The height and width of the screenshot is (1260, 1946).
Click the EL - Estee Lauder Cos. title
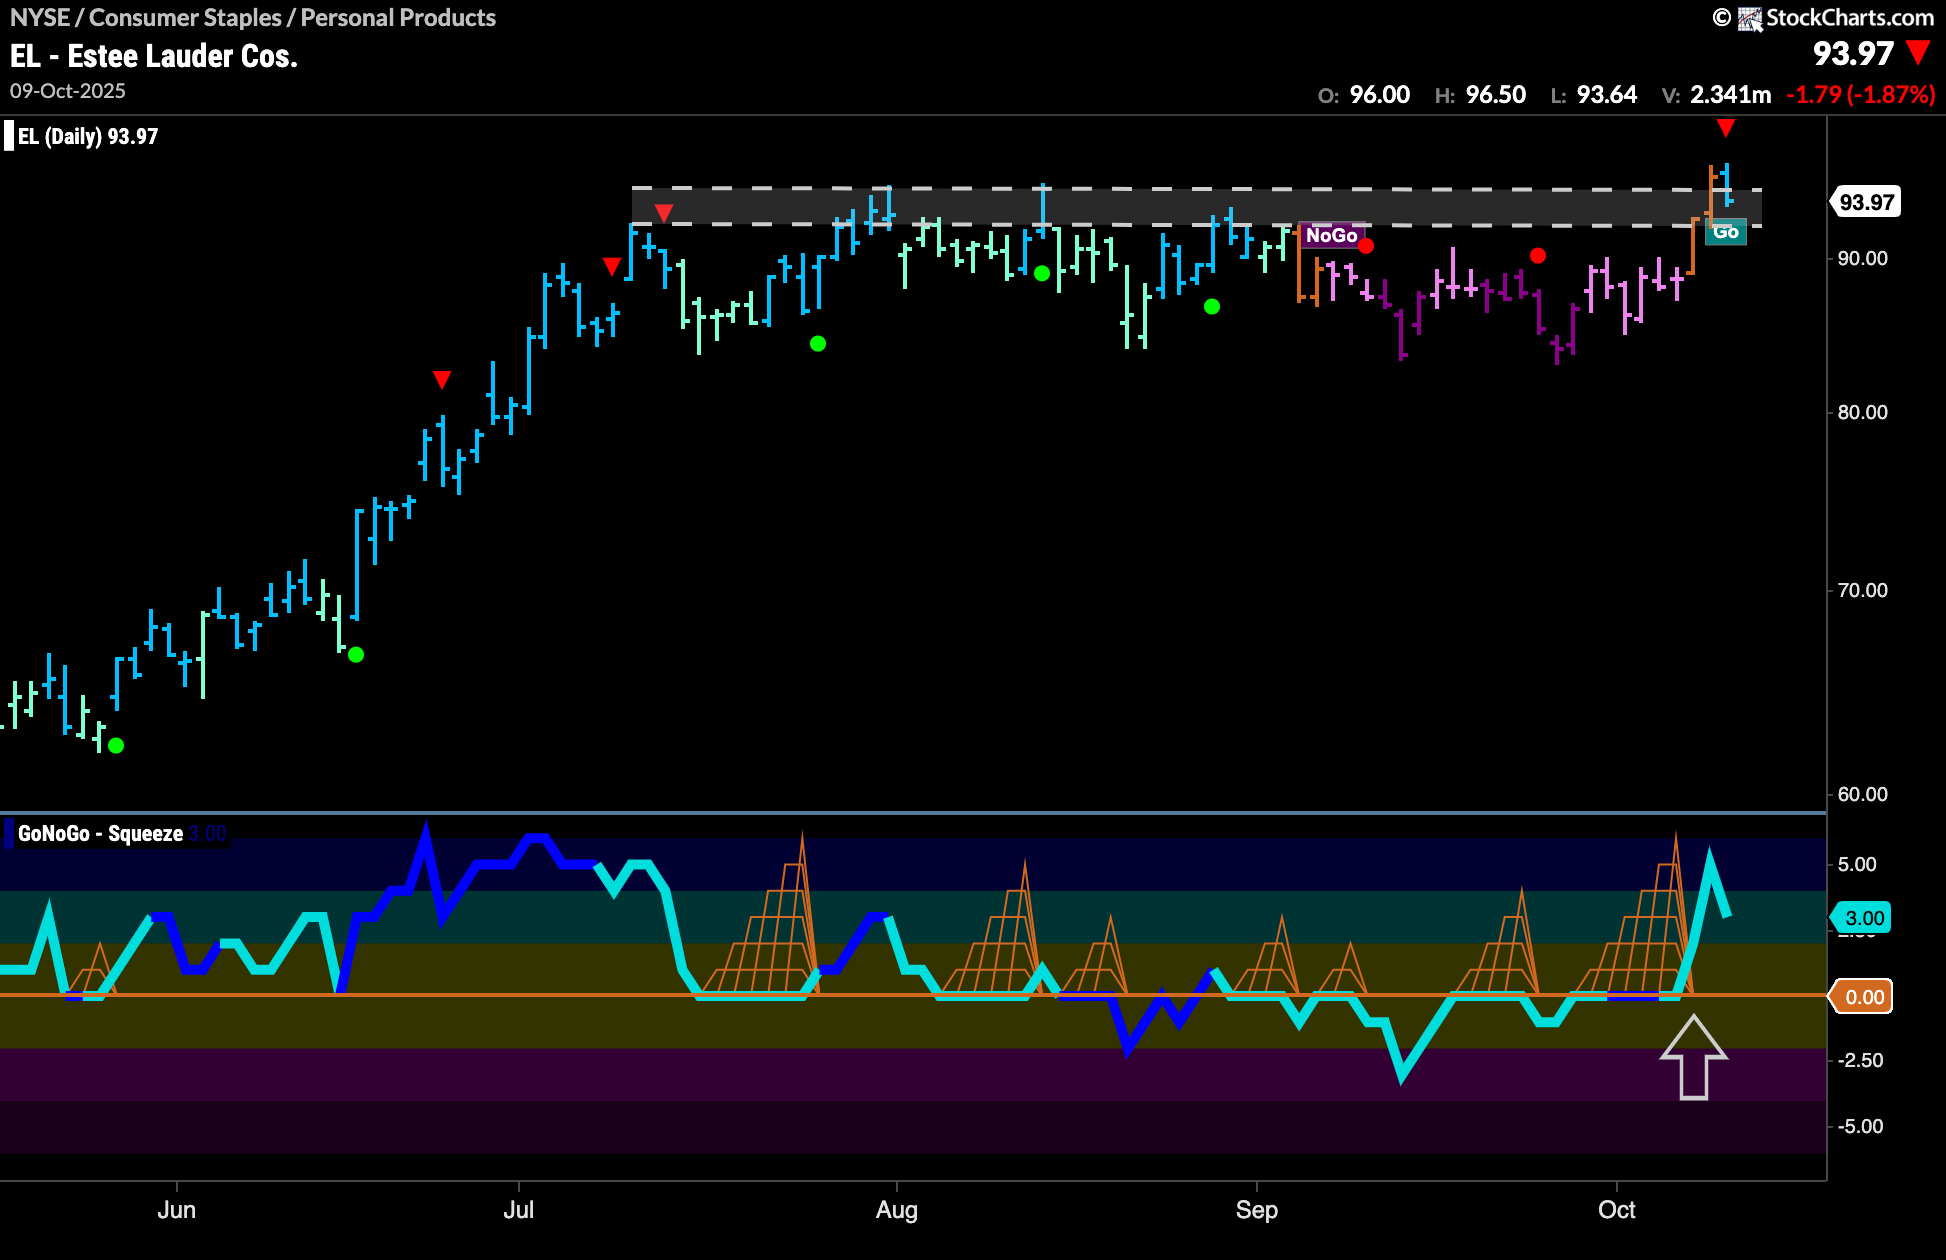click(x=152, y=56)
